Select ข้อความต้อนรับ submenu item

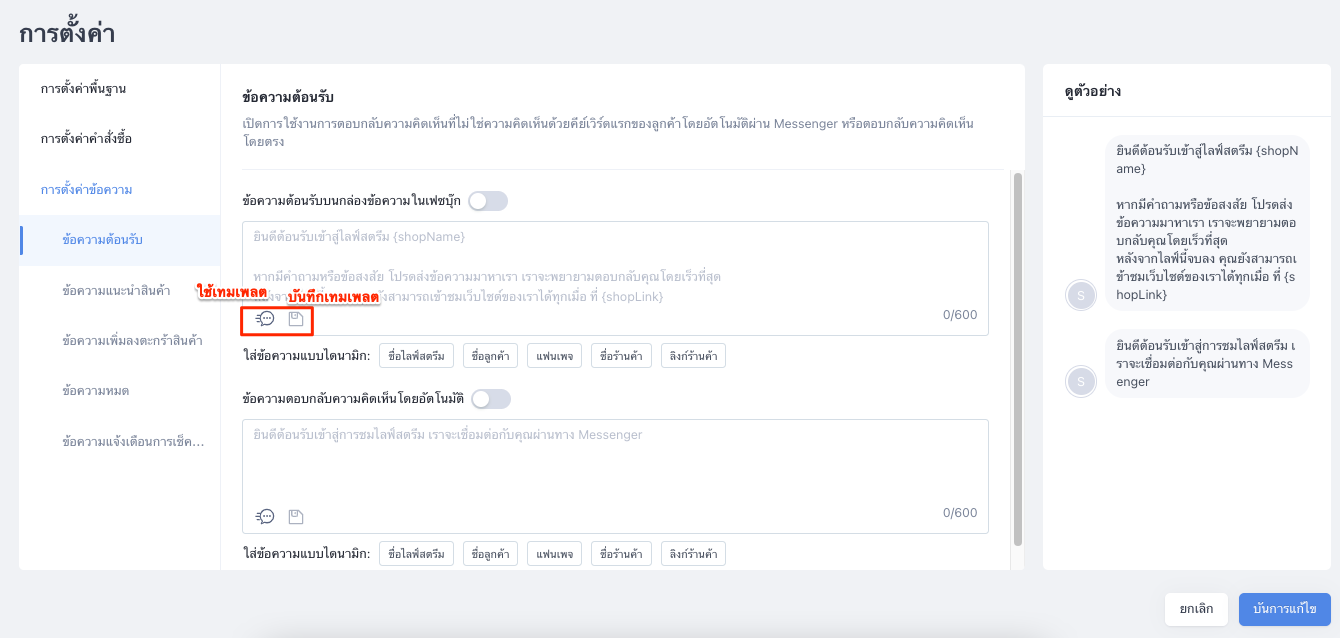click(x=119, y=240)
